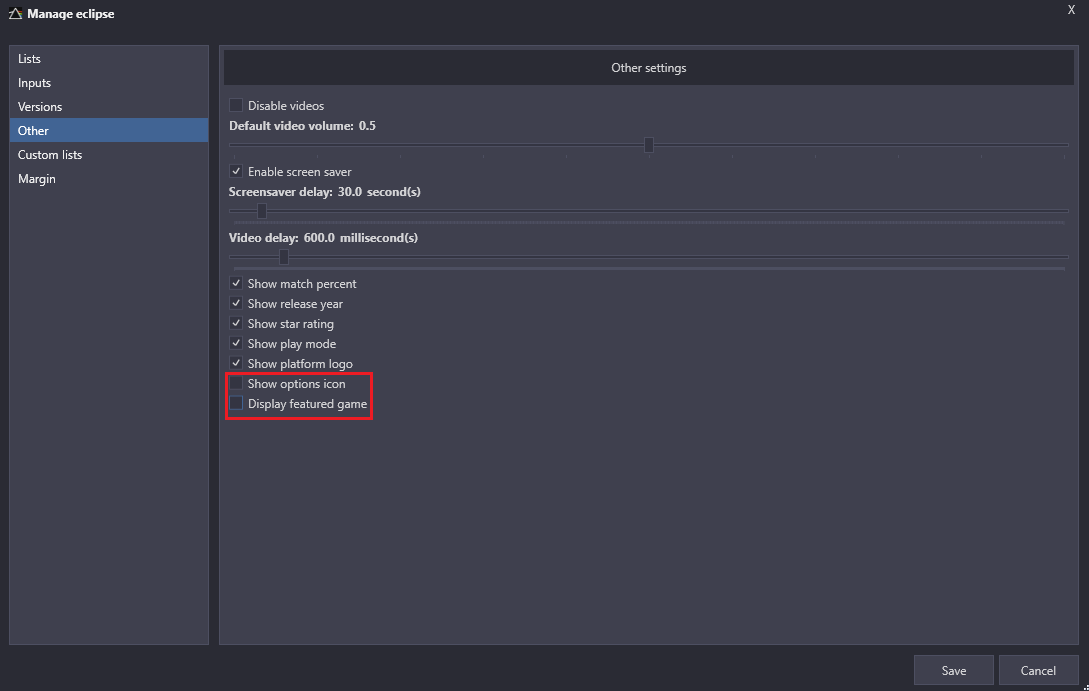Check Show options icon
Screen dimensions: 1089x691
tap(236, 383)
